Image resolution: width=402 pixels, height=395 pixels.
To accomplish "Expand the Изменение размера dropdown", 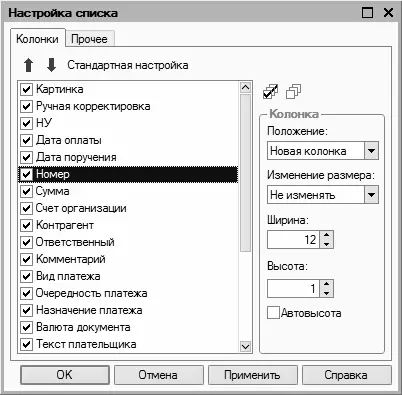I will 371,195.
